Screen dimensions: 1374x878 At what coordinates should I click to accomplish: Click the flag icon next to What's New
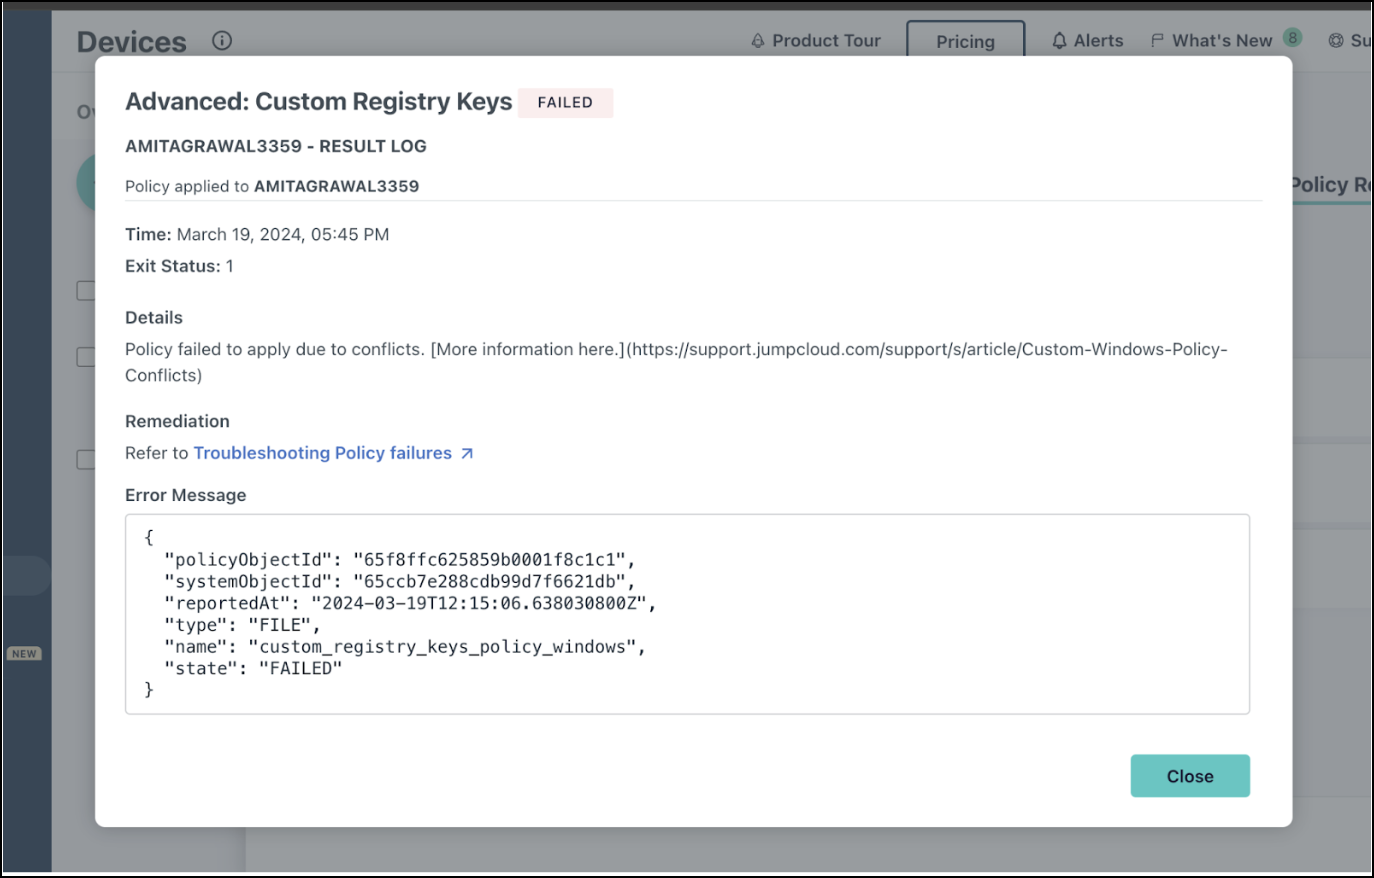coord(1156,40)
